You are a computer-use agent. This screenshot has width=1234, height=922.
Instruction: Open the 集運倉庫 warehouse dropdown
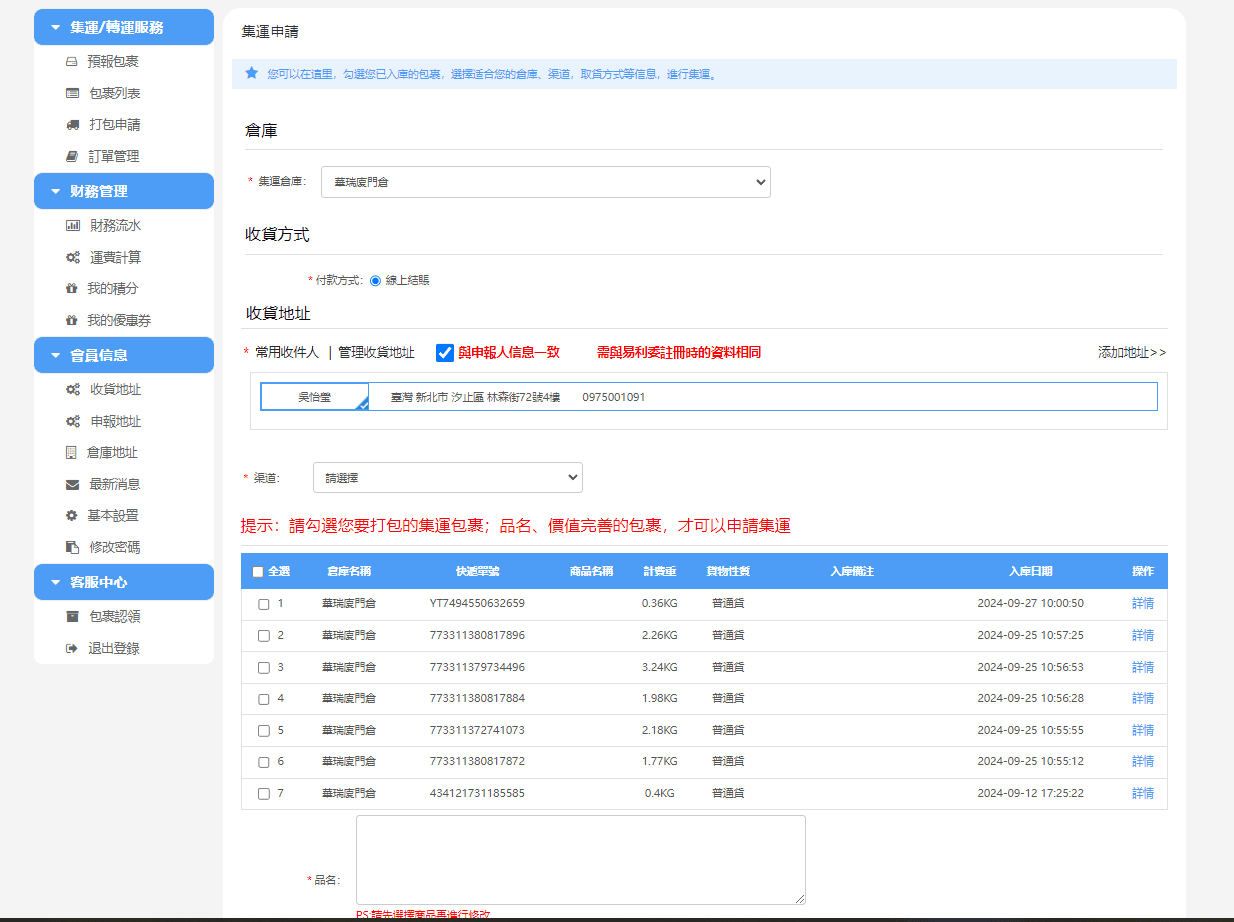pos(546,182)
